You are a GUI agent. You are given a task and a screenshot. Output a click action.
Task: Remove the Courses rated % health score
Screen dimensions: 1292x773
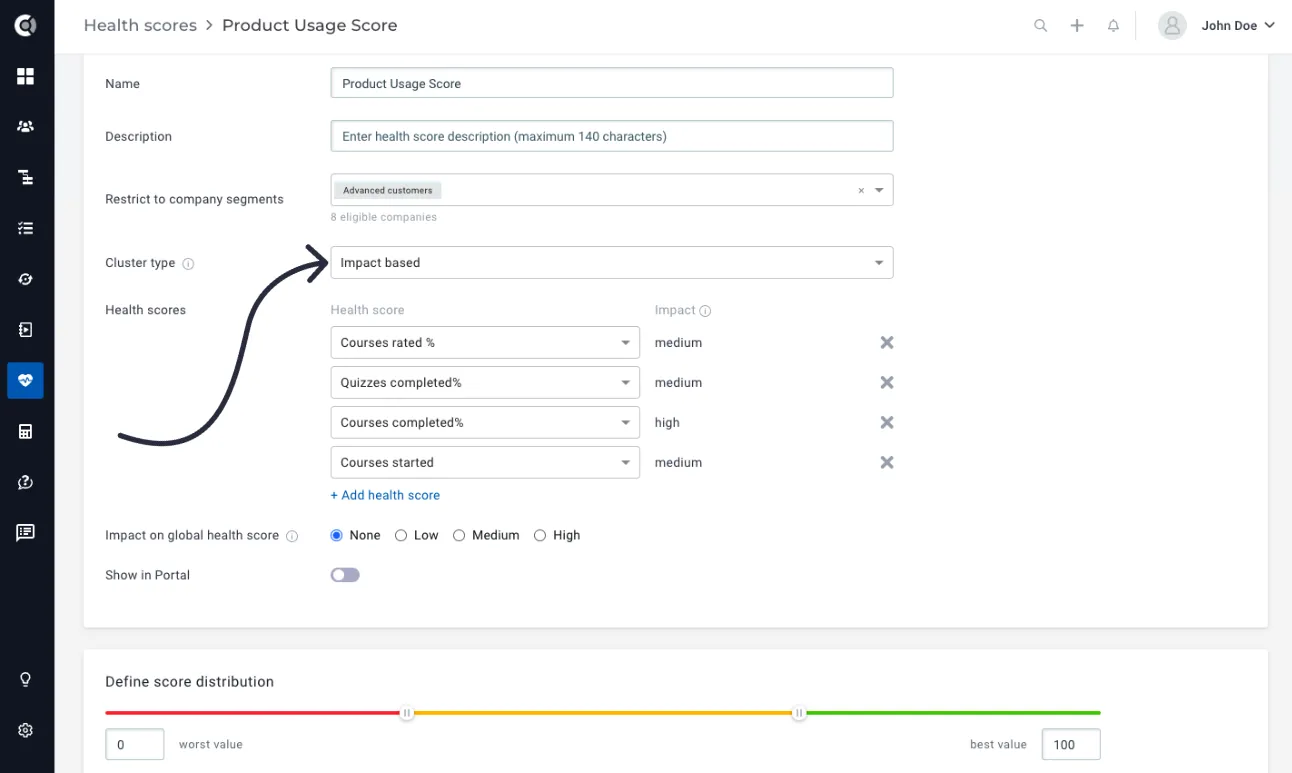(x=886, y=342)
